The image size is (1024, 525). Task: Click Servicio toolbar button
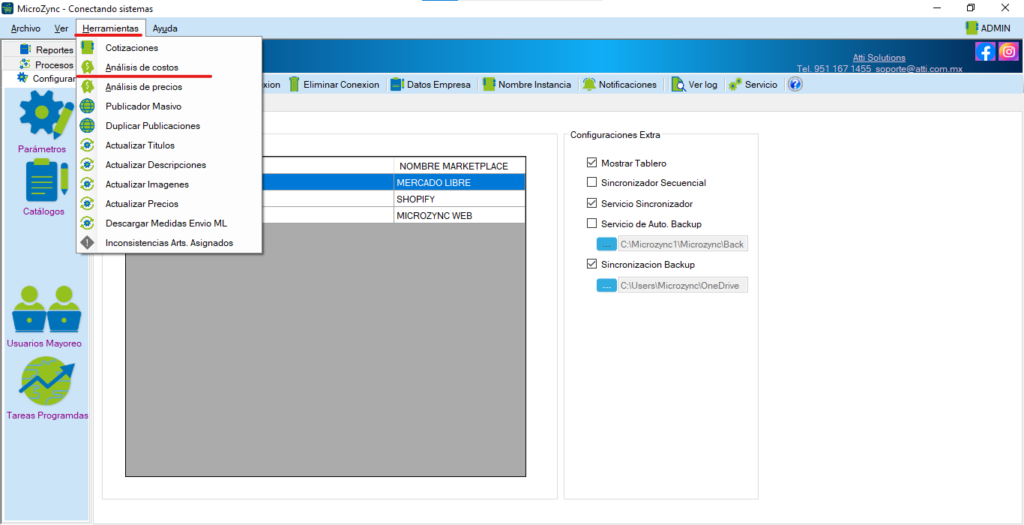(752, 85)
